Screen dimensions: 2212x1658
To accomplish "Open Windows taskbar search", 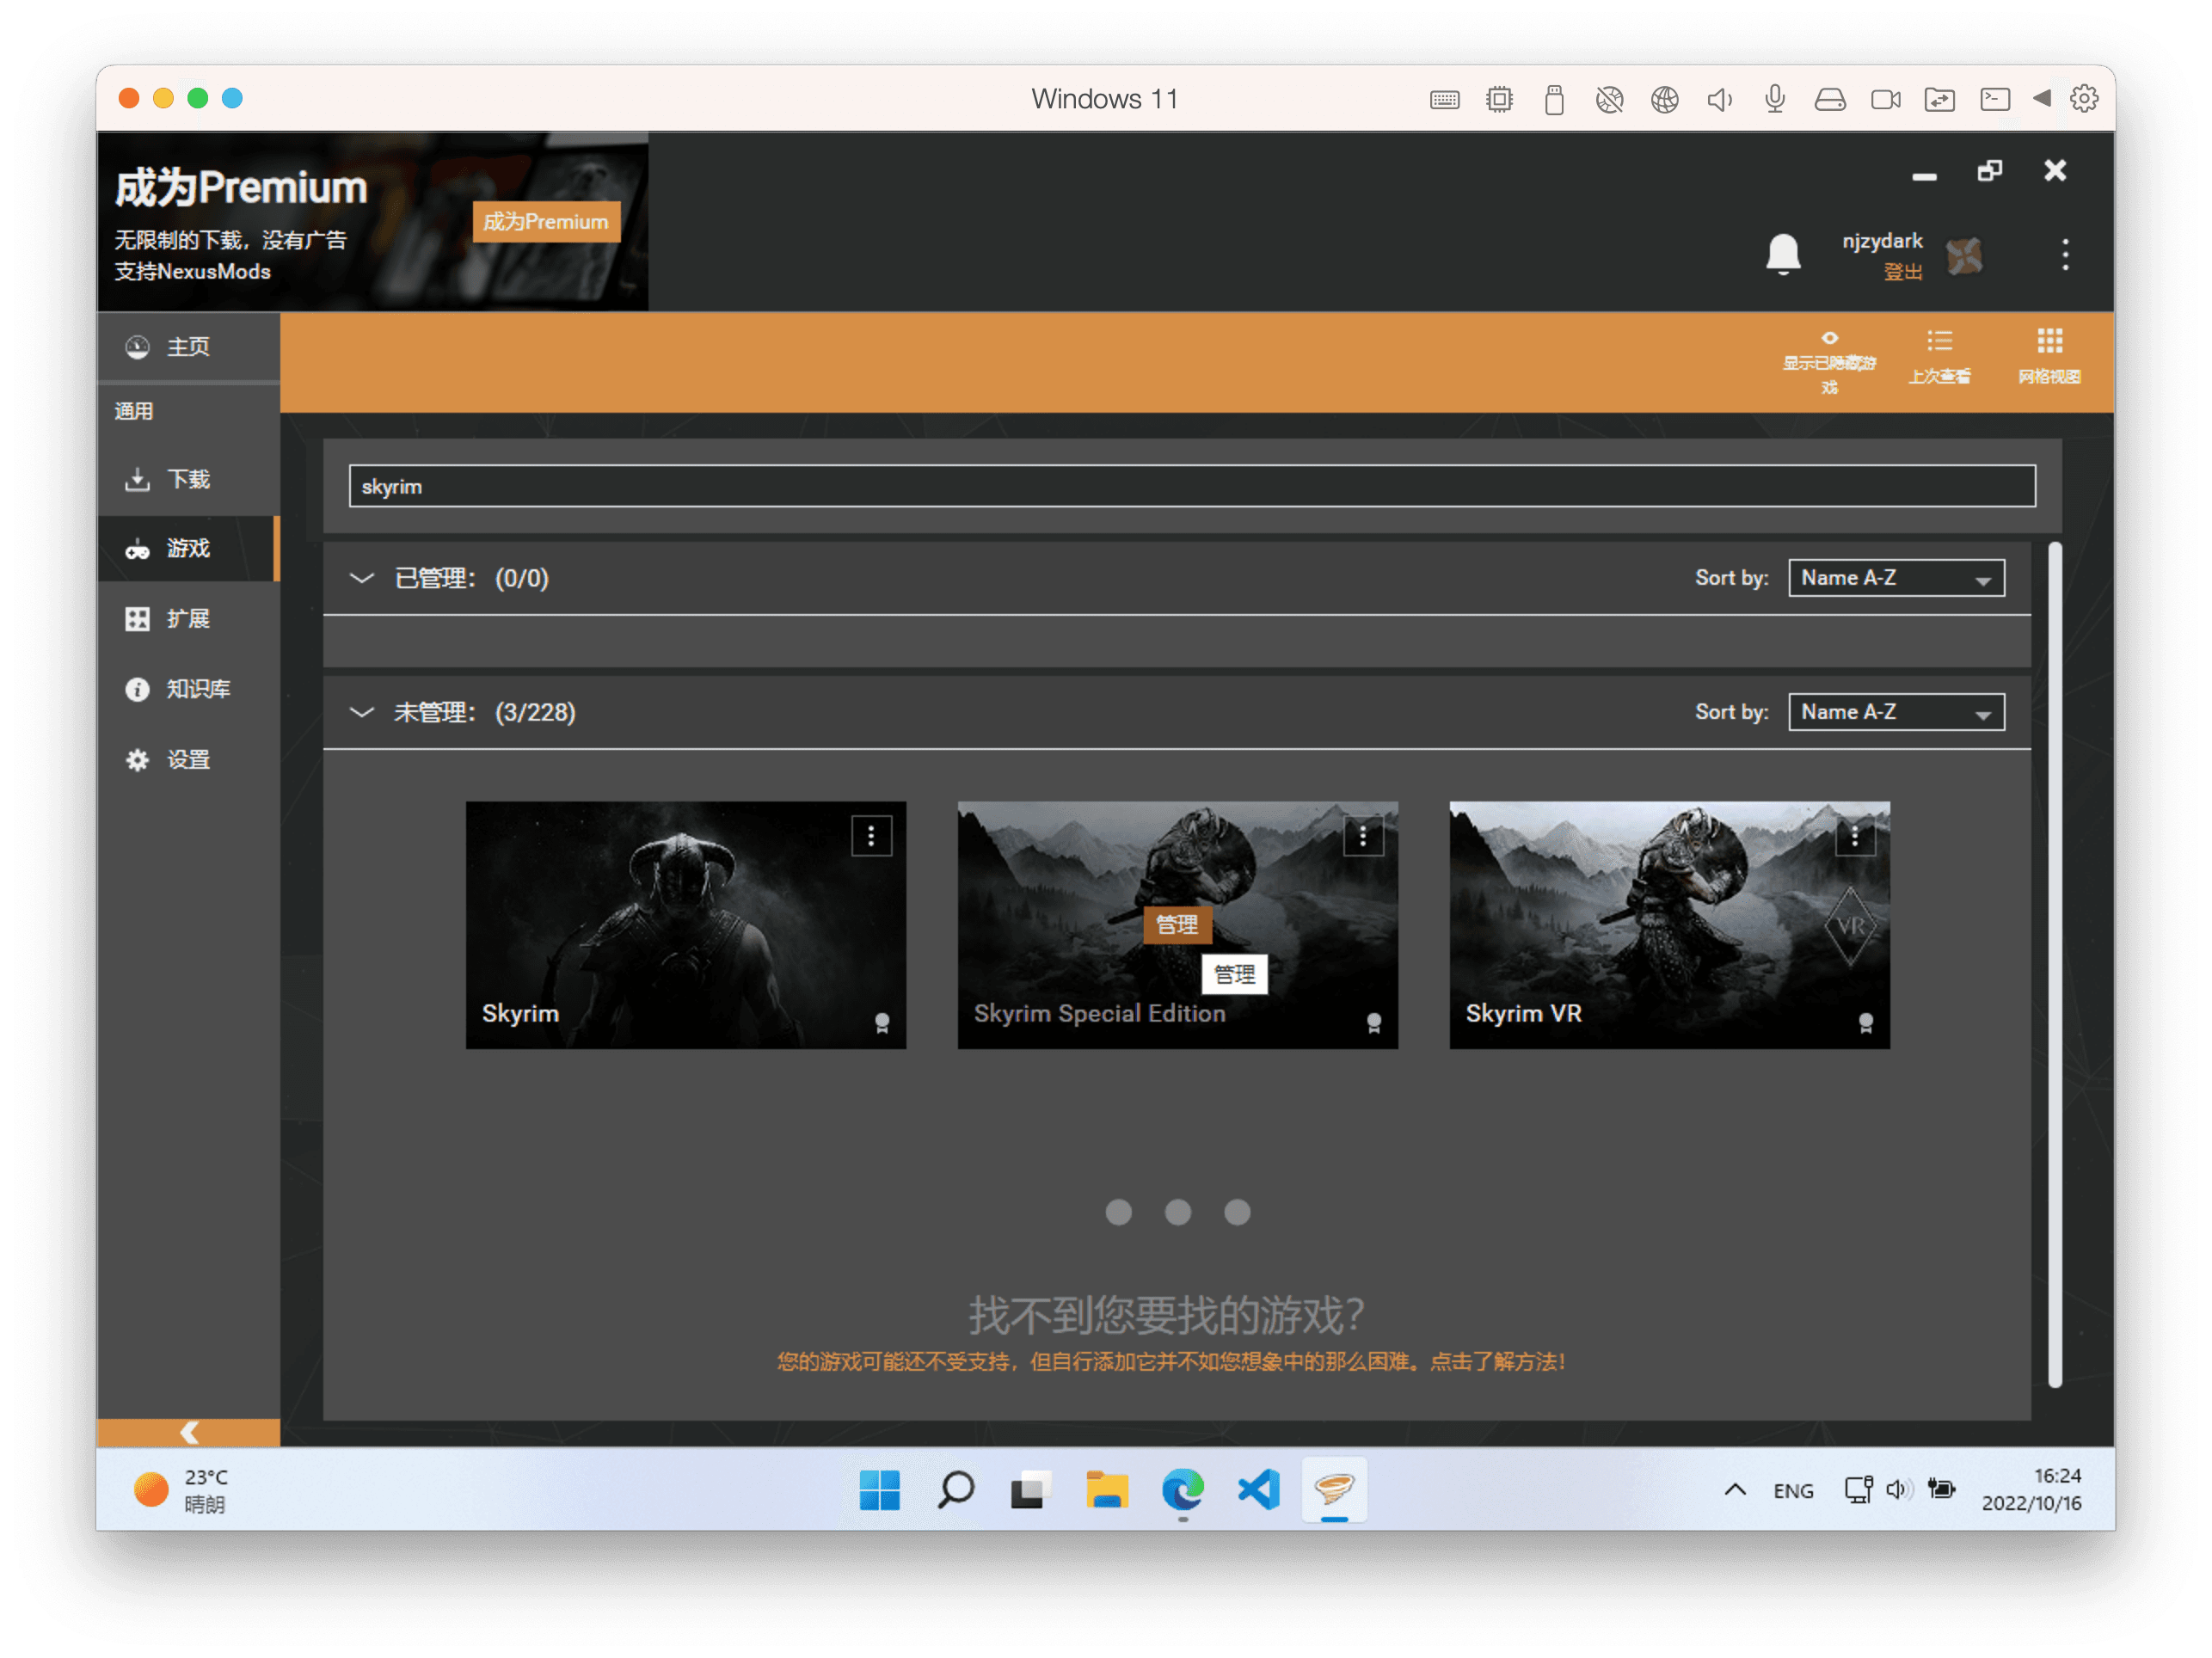I will pos(955,1490).
